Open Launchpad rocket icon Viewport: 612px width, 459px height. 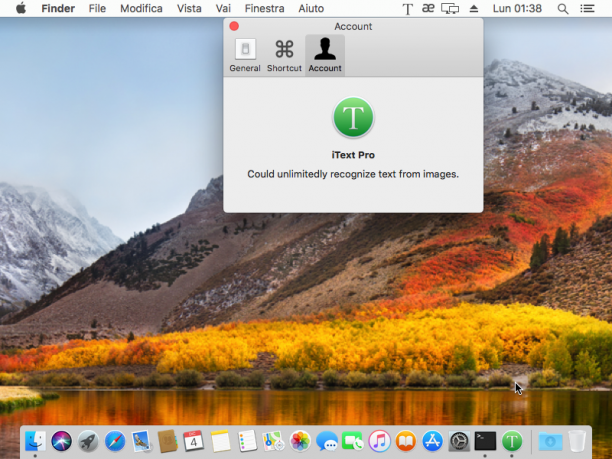coord(88,441)
